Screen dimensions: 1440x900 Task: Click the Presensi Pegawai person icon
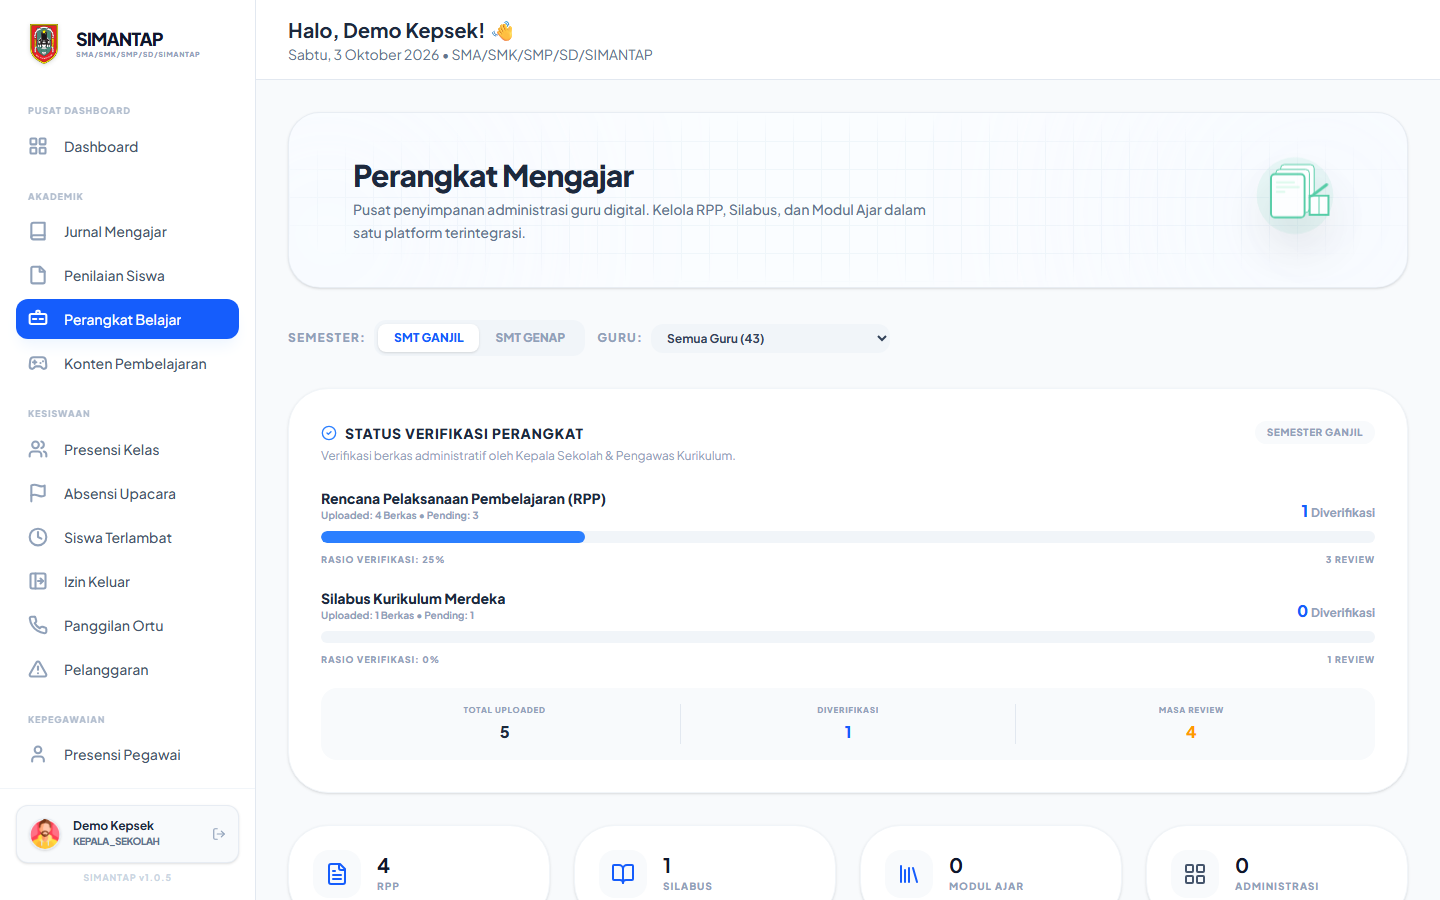[x=38, y=755]
